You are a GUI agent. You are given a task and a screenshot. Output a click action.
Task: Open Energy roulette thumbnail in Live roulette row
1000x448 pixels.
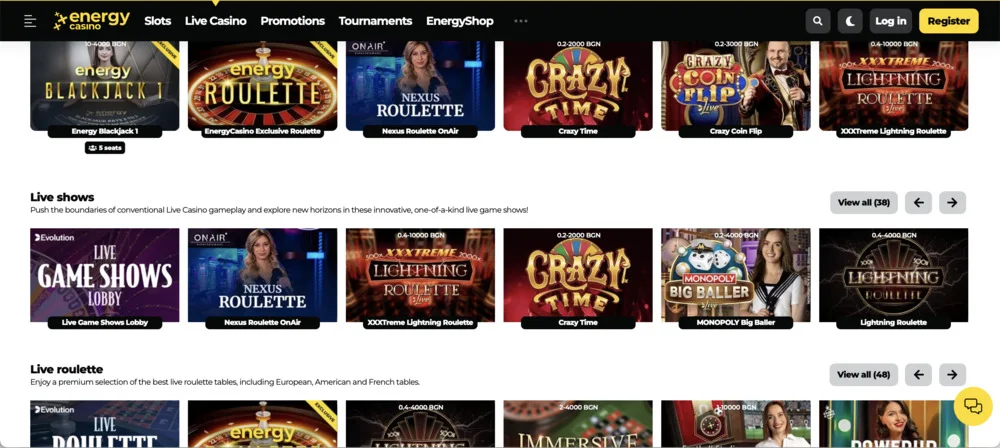[x=262, y=424]
